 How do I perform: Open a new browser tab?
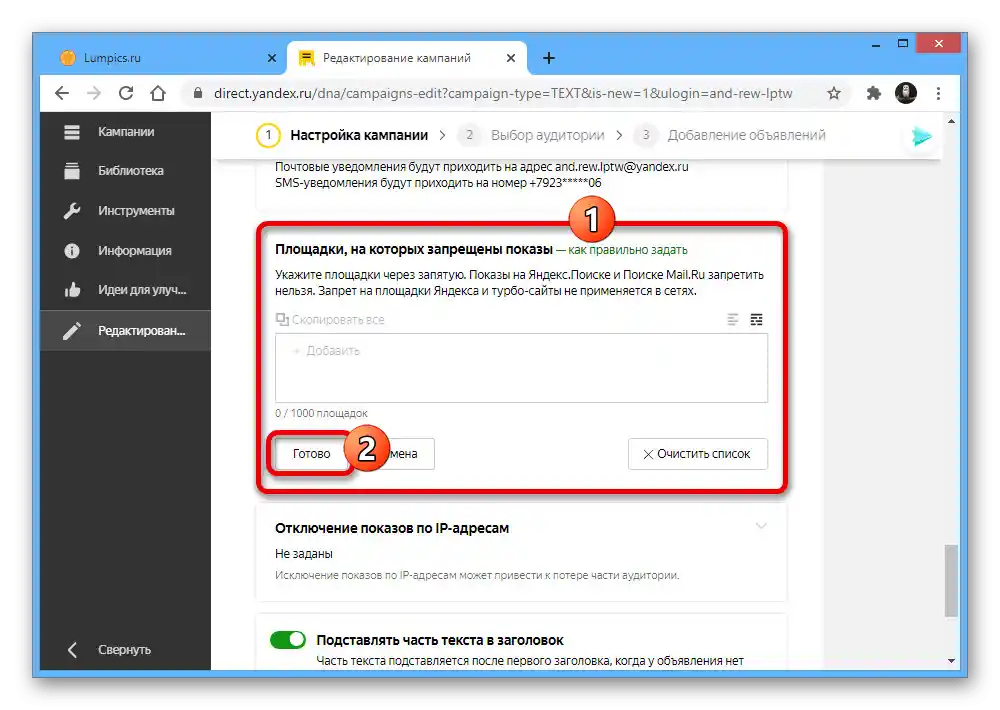point(548,58)
